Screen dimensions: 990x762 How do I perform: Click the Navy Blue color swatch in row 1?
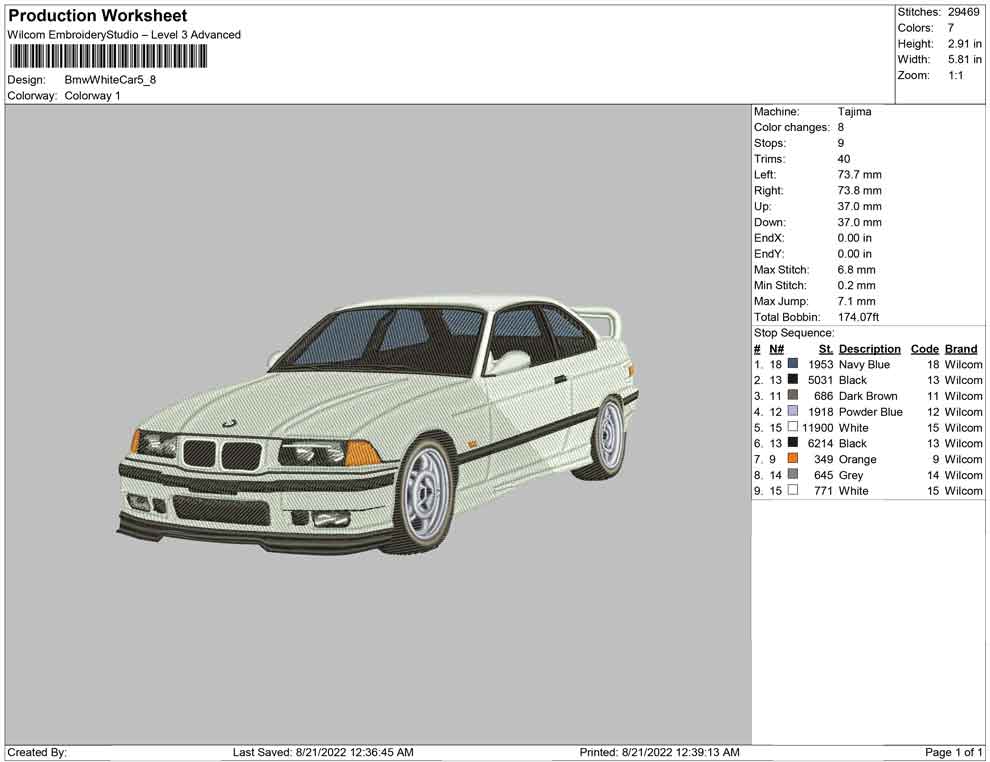793,365
